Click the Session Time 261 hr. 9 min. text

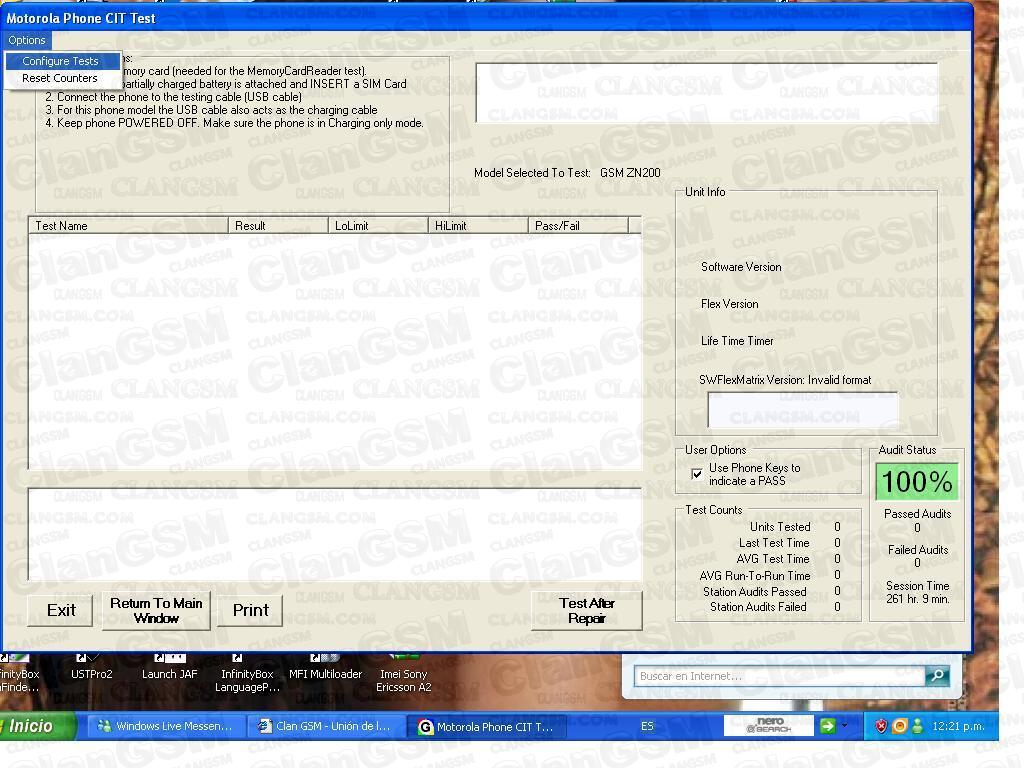tap(918, 592)
